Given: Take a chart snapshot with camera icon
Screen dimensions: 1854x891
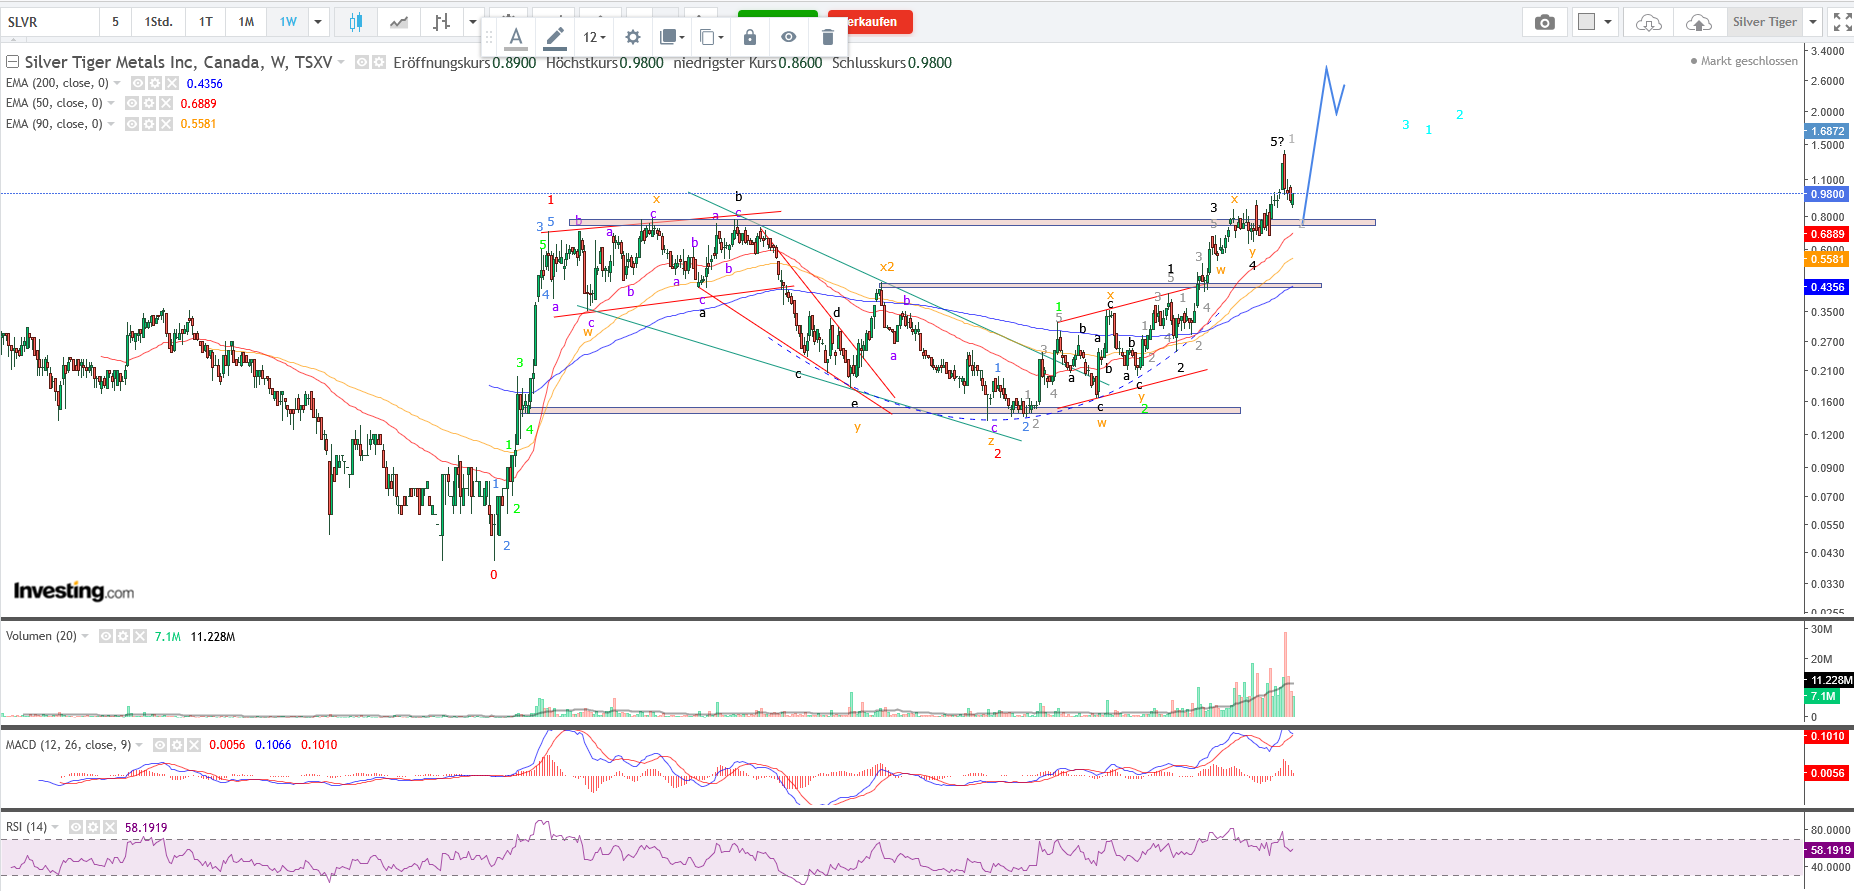Looking at the screenshot, I should click(1544, 22).
